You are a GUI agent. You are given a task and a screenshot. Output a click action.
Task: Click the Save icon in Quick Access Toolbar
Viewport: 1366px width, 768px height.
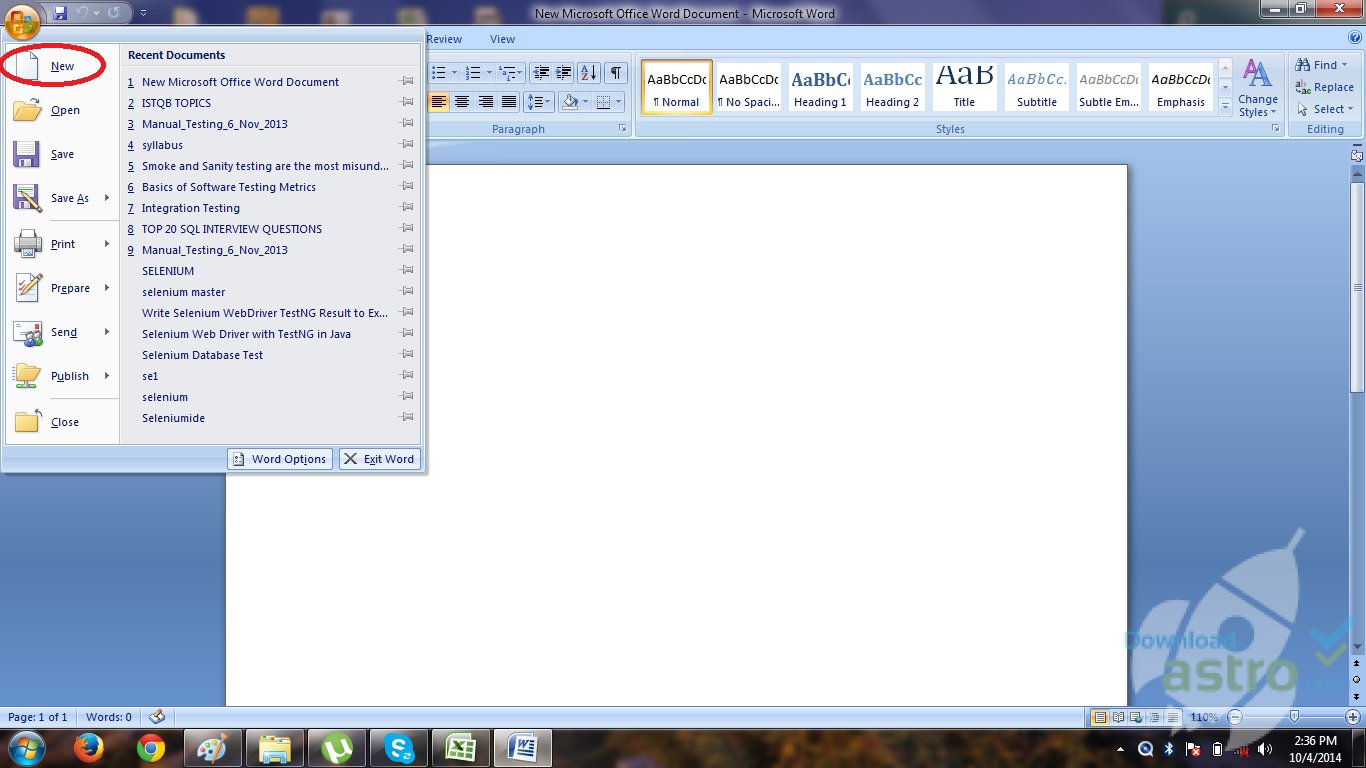60,13
